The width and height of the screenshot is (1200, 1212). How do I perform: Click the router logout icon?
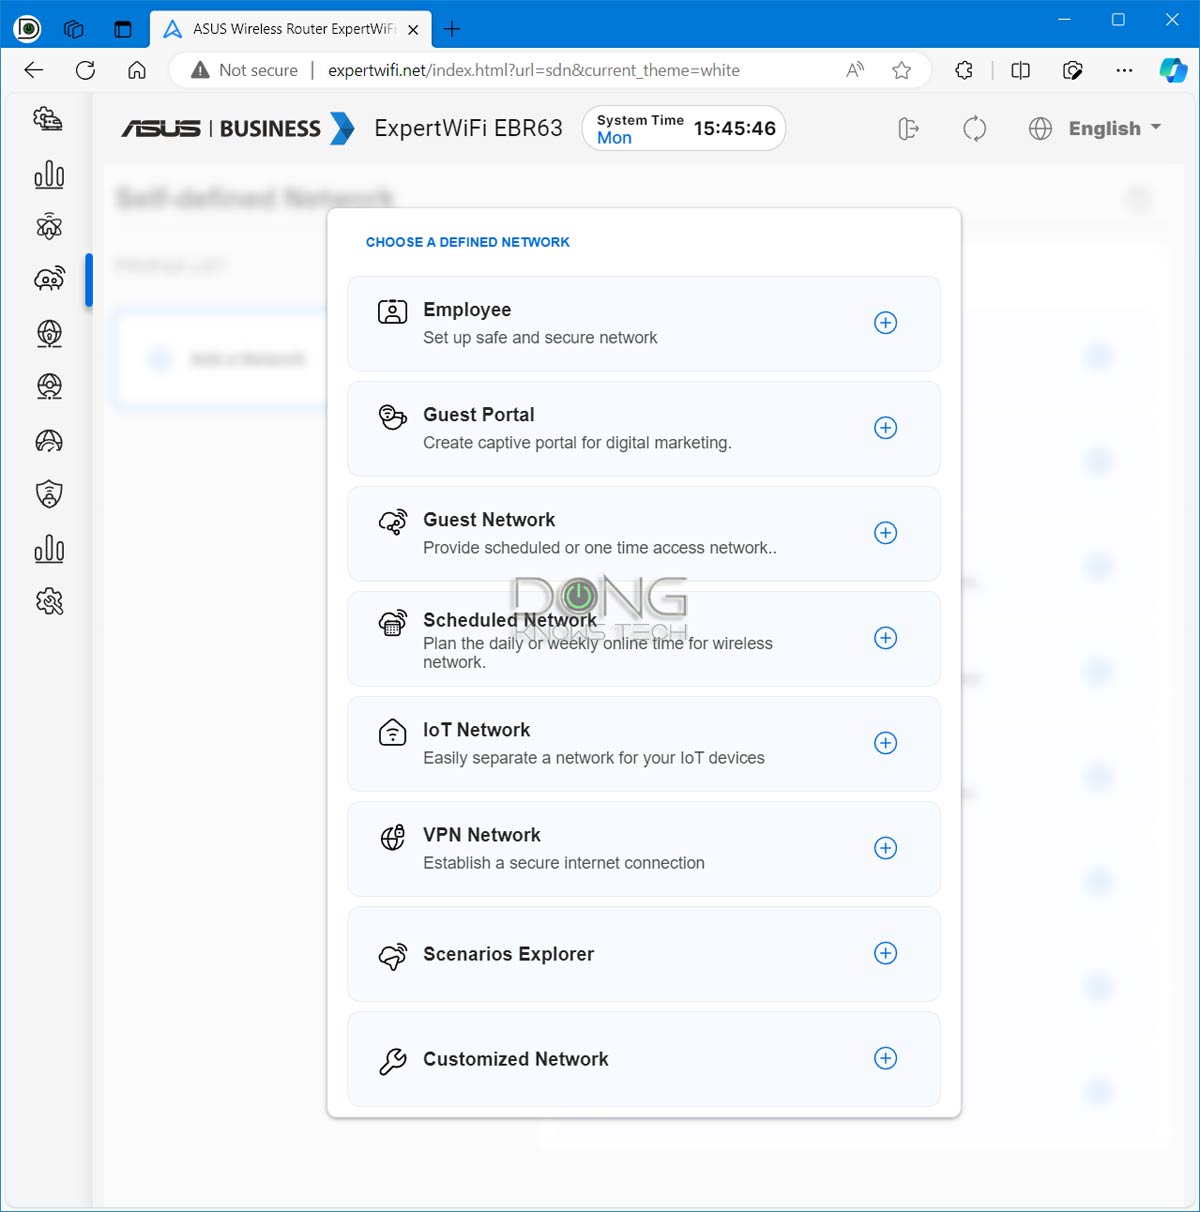908,129
